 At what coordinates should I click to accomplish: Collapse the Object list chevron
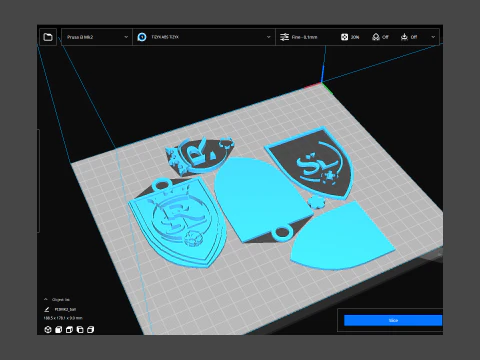[46, 299]
